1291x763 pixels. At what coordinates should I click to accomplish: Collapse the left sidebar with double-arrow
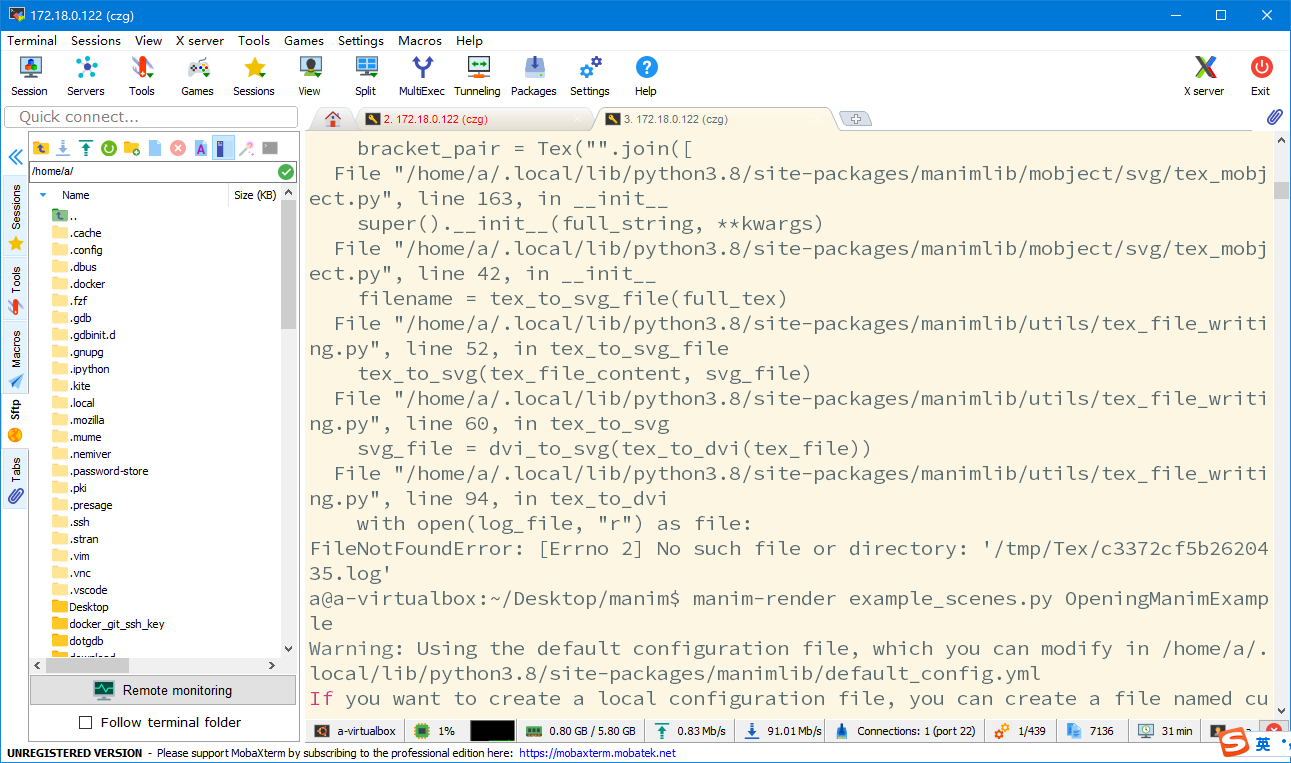[15, 156]
